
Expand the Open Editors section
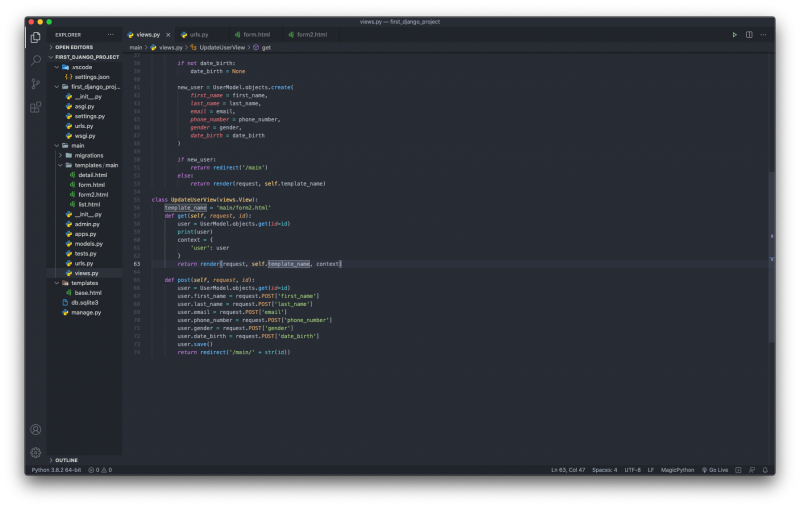tap(74, 47)
